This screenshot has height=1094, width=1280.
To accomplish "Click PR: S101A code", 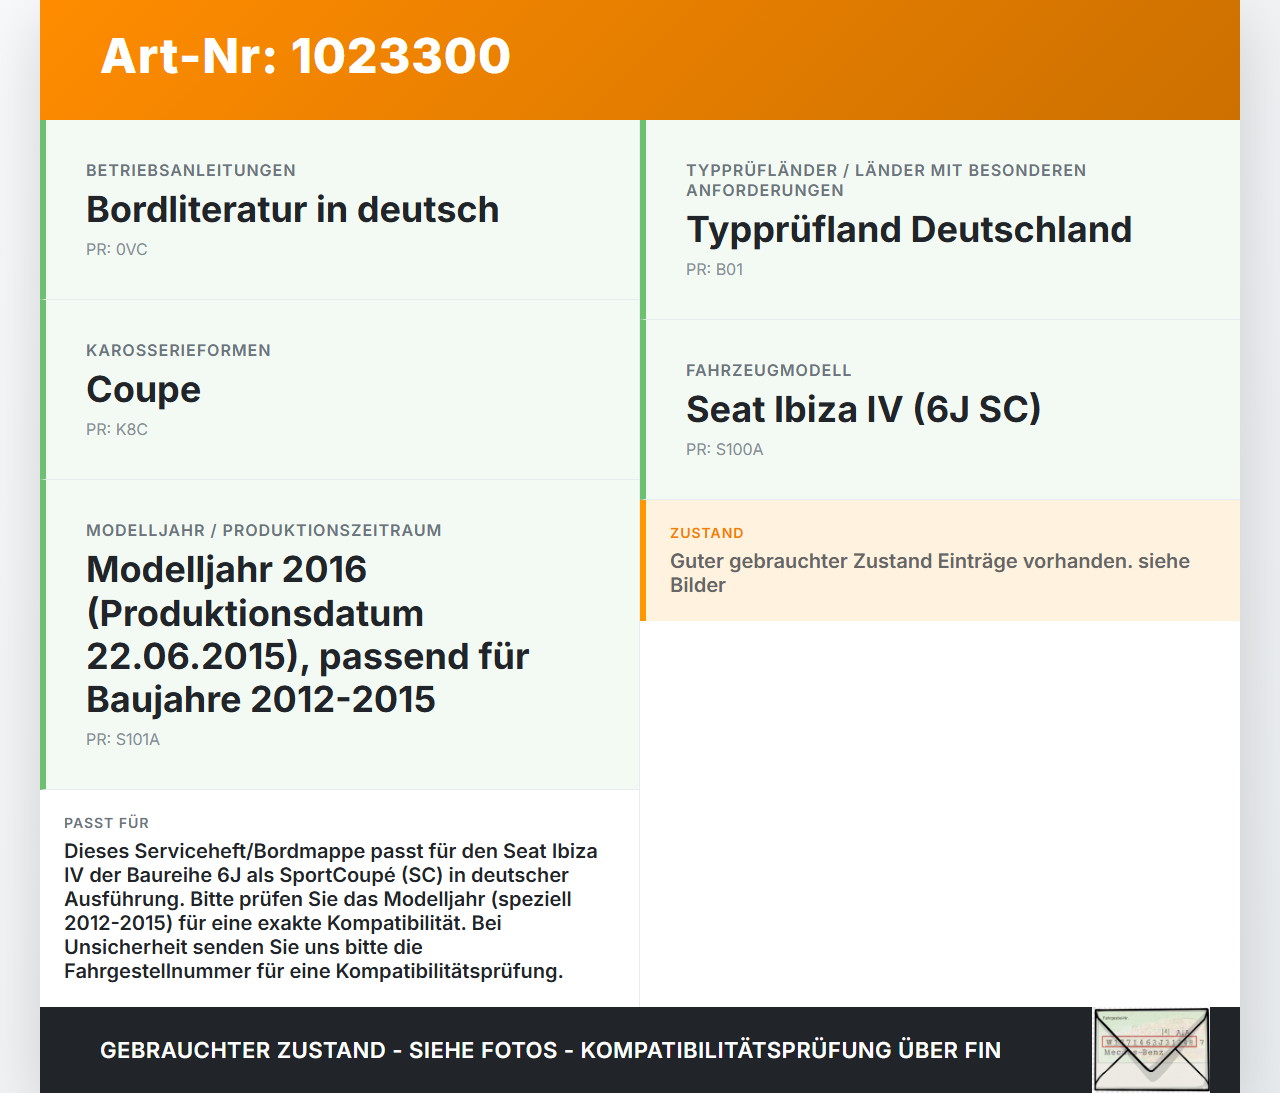I will (x=123, y=739).
